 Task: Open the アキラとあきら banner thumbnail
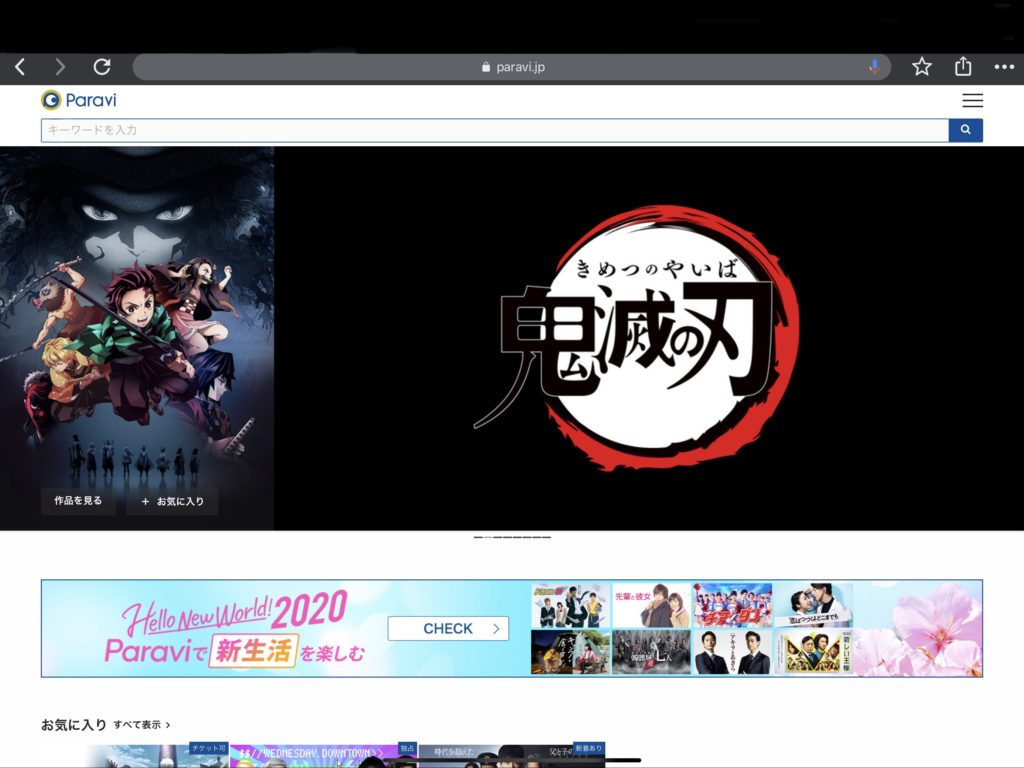tap(732, 652)
